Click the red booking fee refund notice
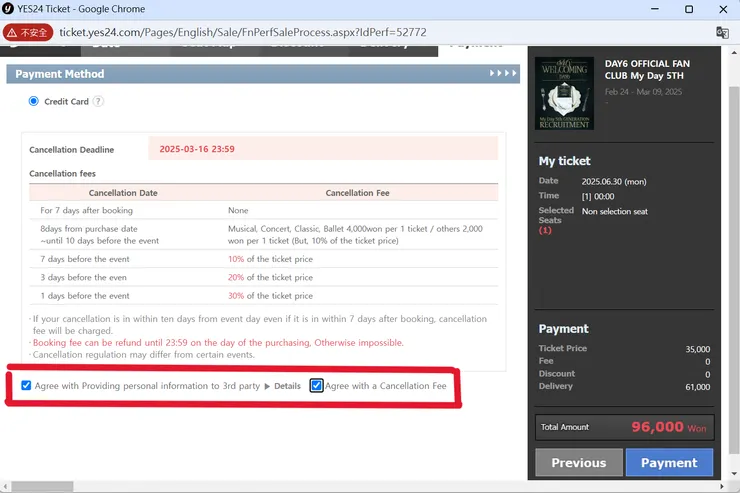 click(x=218, y=343)
